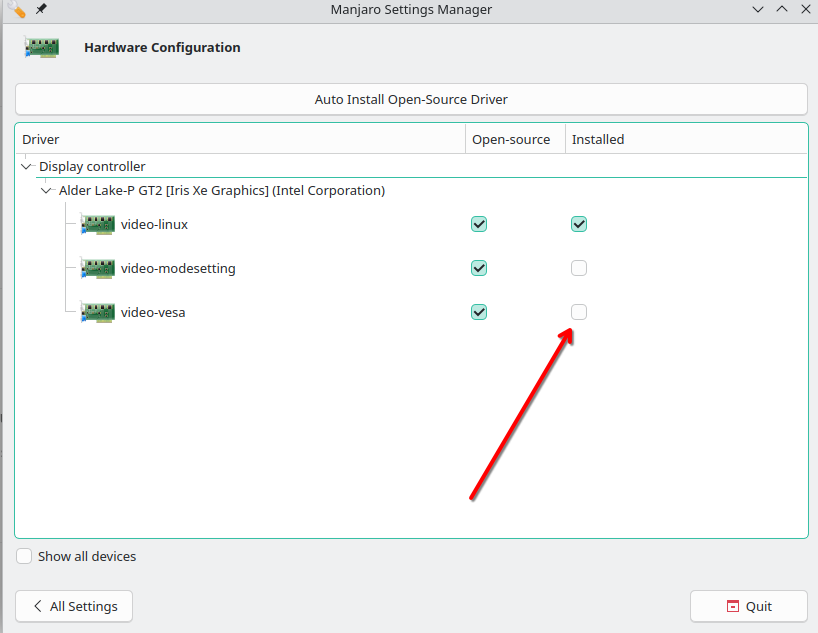Image resolution: width=818 pixels, height=633 pixels.
Task: Quit the Manjaro Settings Manager
Action: (749, 606)
